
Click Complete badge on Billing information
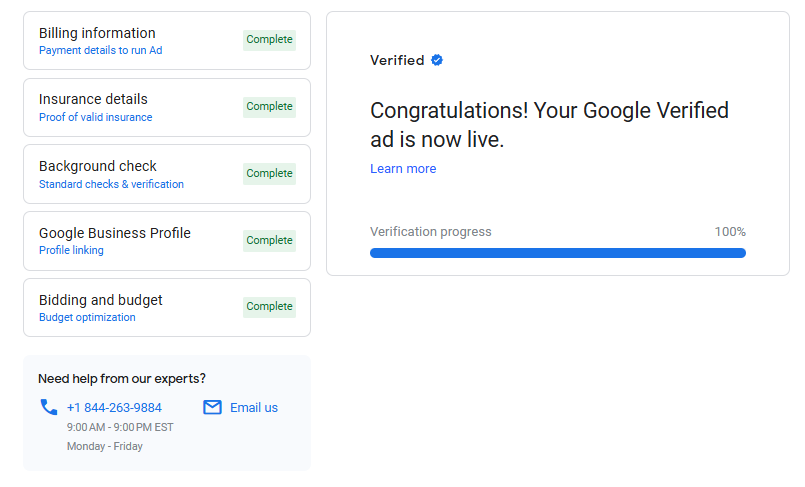coord(270,40)
